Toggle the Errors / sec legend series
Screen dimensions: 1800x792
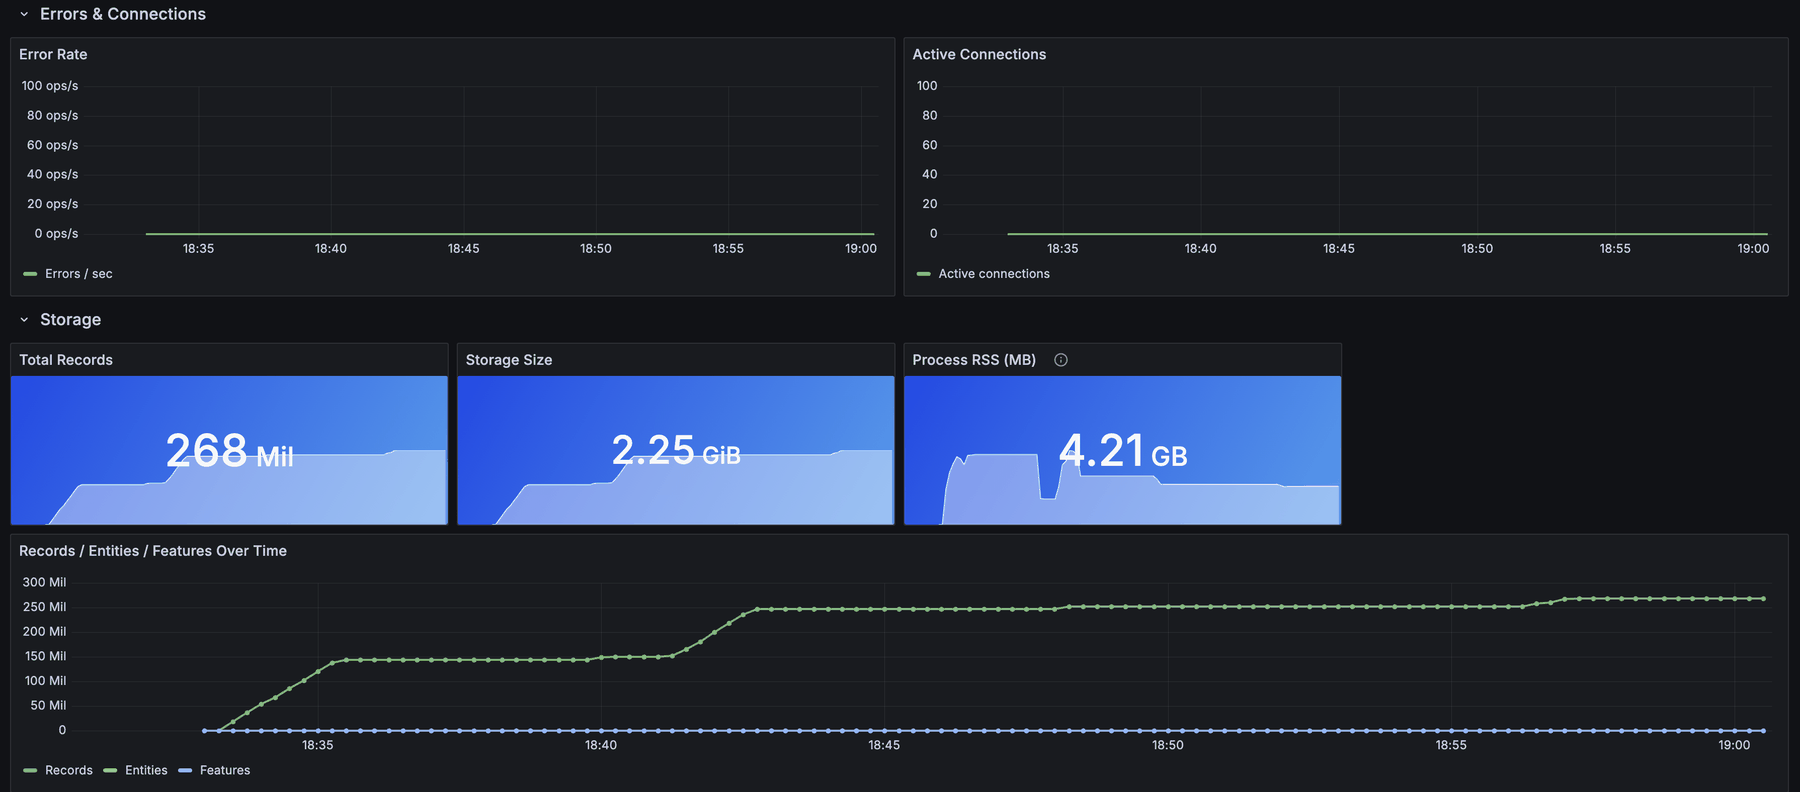pos(78,274)
